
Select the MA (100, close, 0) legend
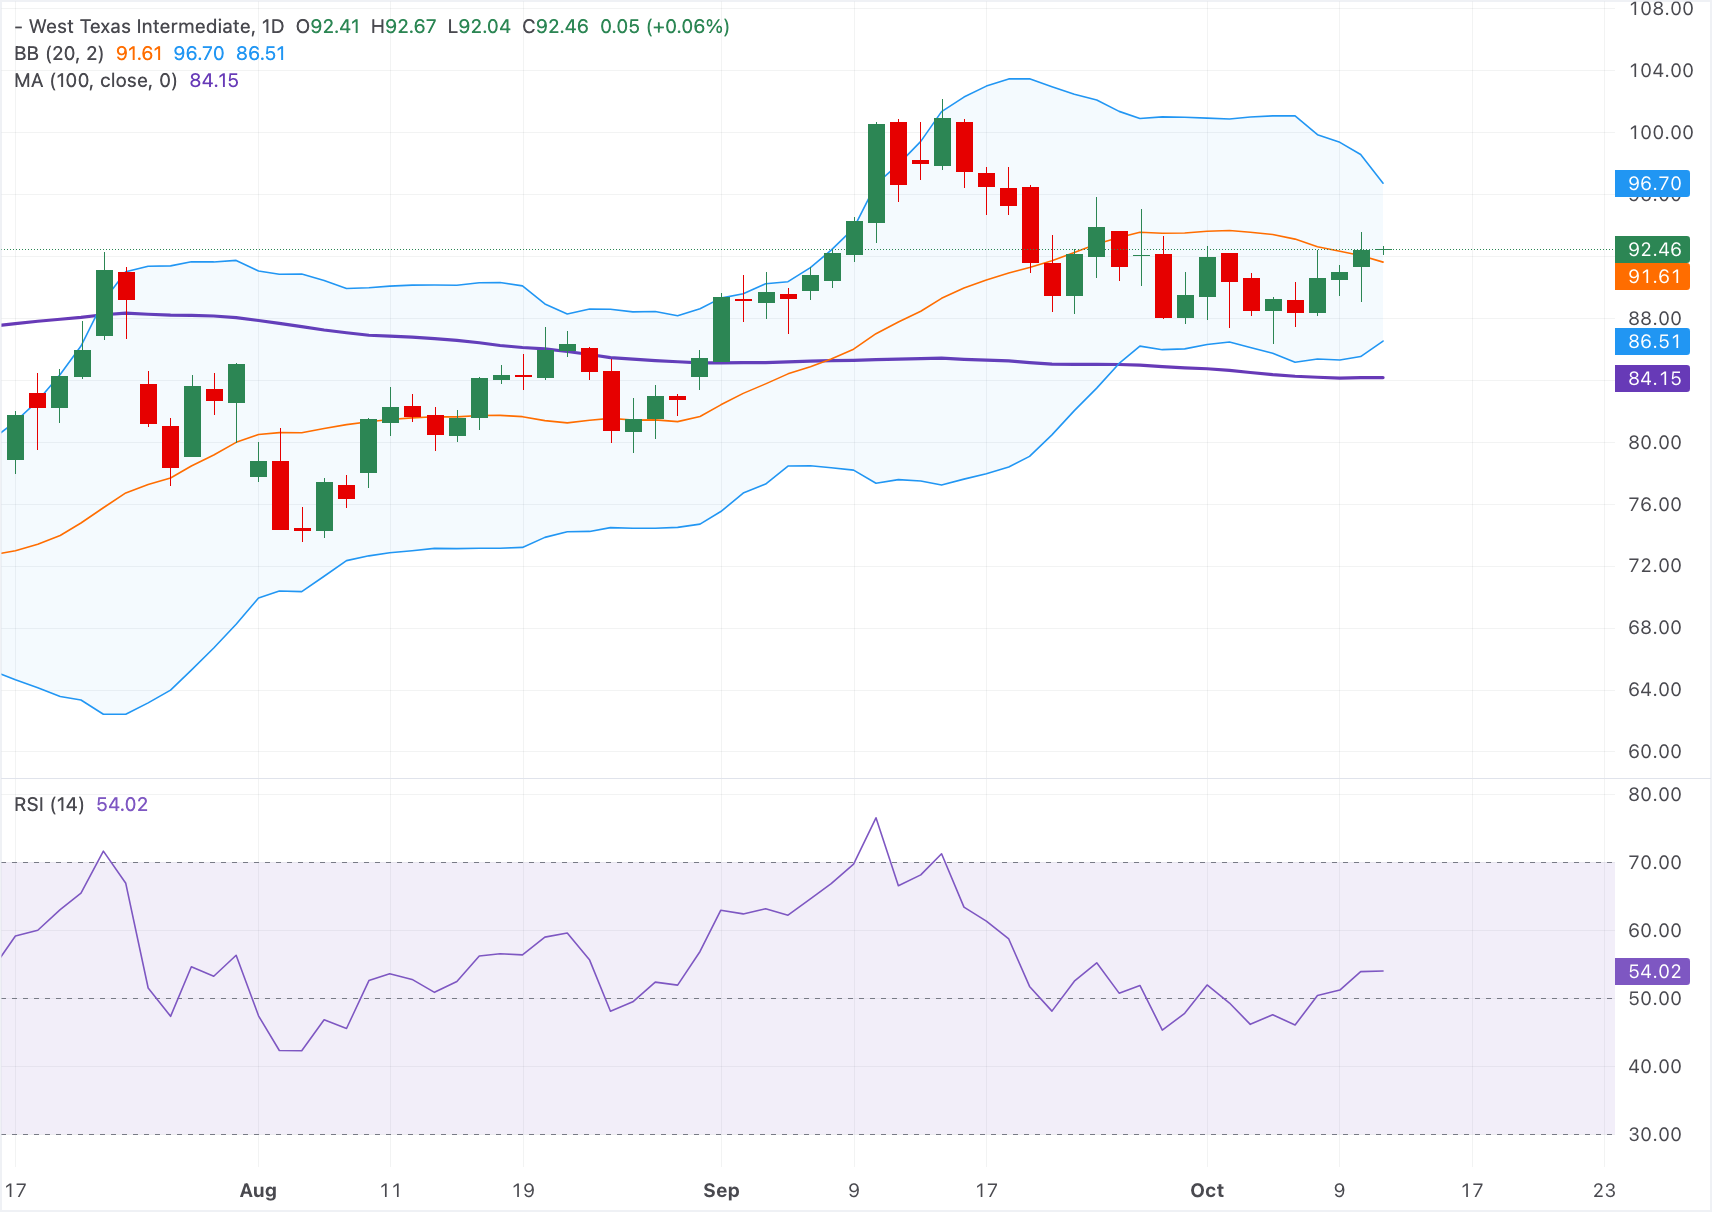click(x=96, y=80)
